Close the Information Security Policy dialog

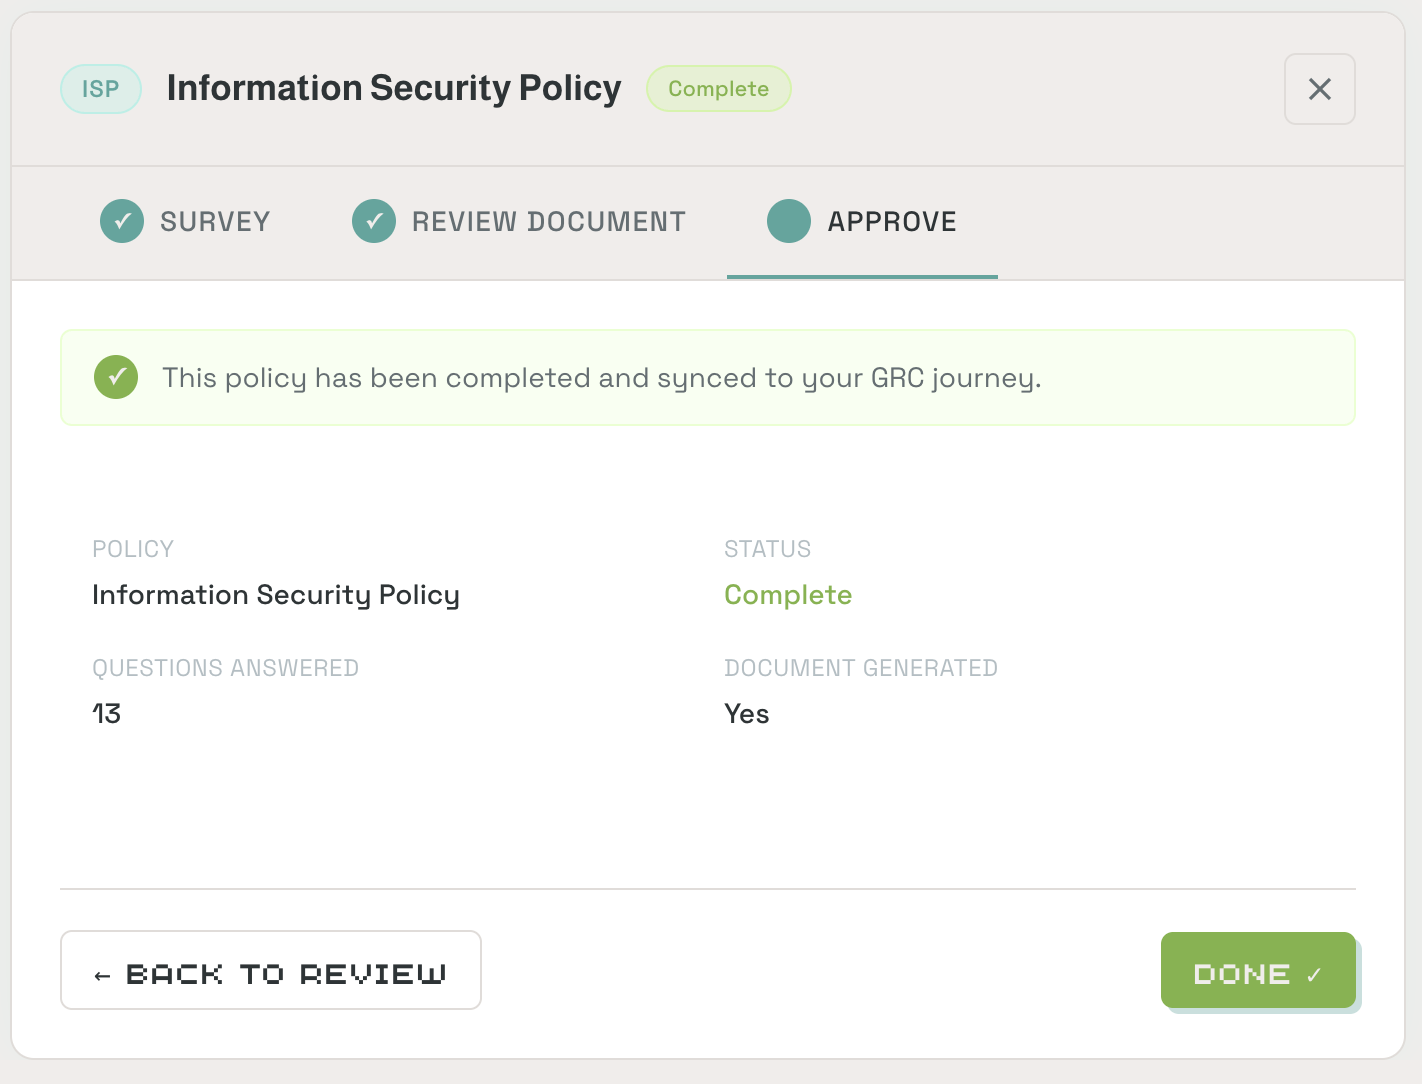click(x=1319, y=89)
